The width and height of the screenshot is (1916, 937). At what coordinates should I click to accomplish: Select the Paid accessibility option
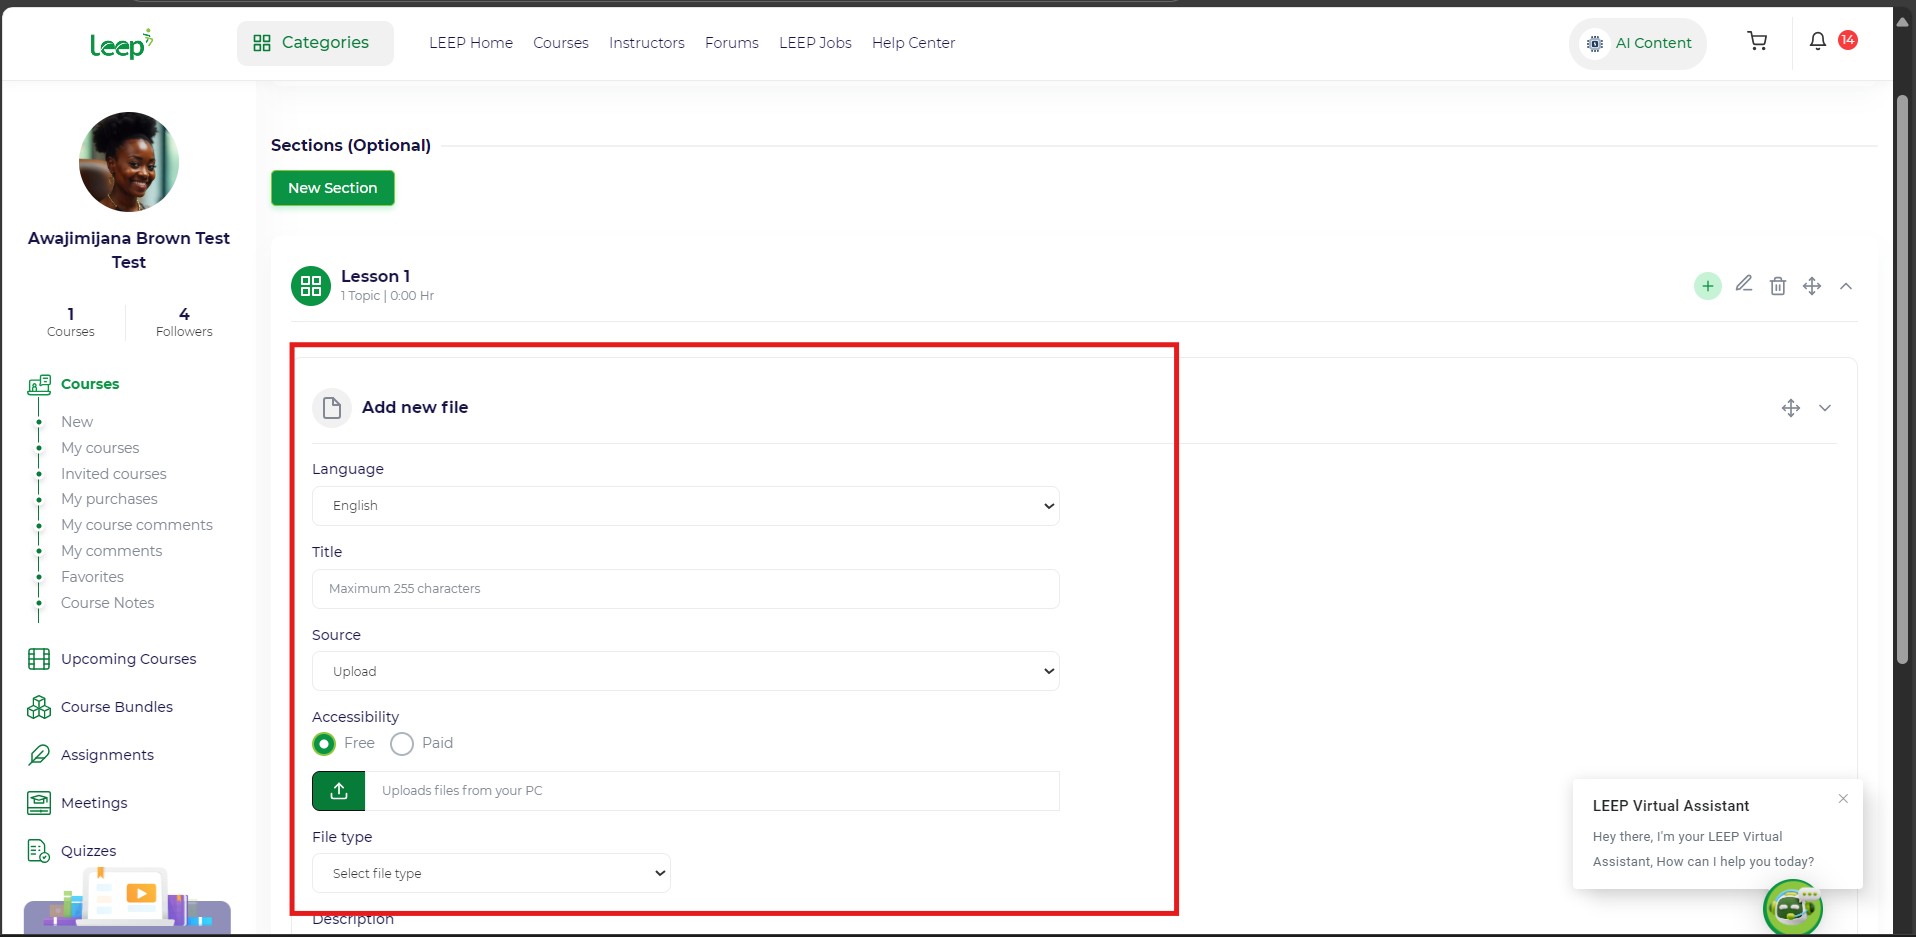[402, 744]
